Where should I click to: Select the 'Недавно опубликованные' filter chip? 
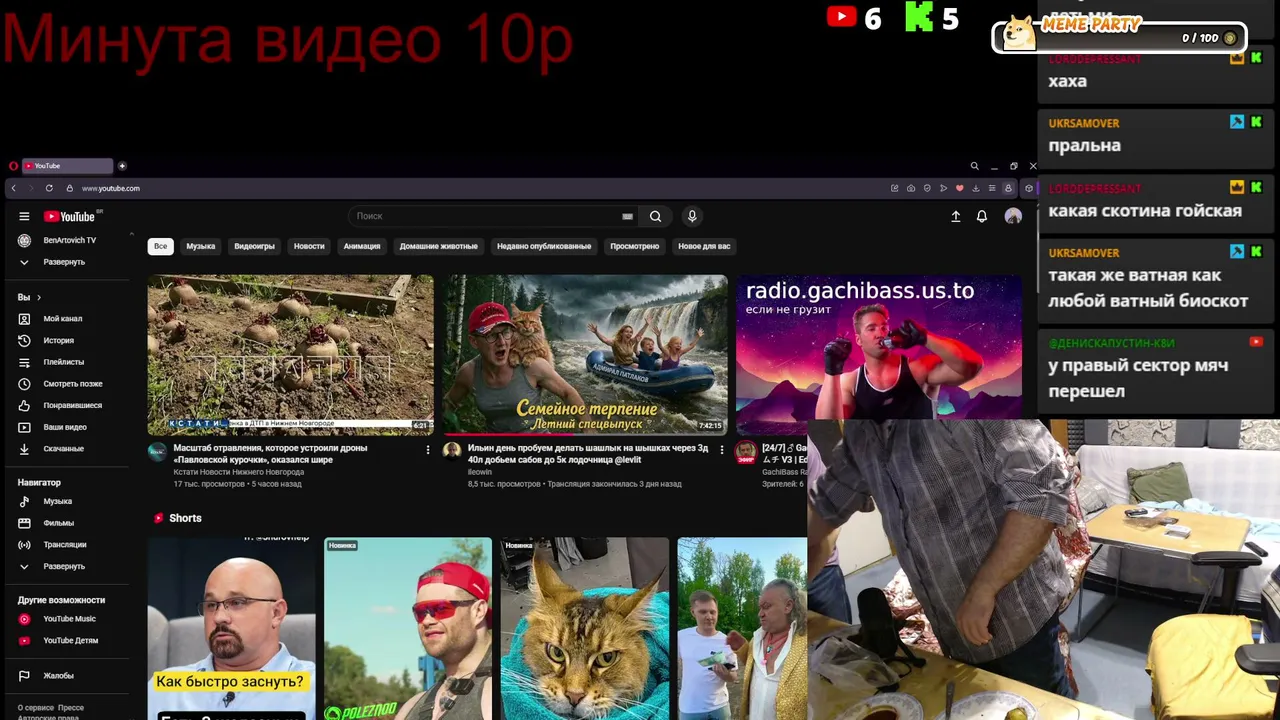tap(544, 246)
